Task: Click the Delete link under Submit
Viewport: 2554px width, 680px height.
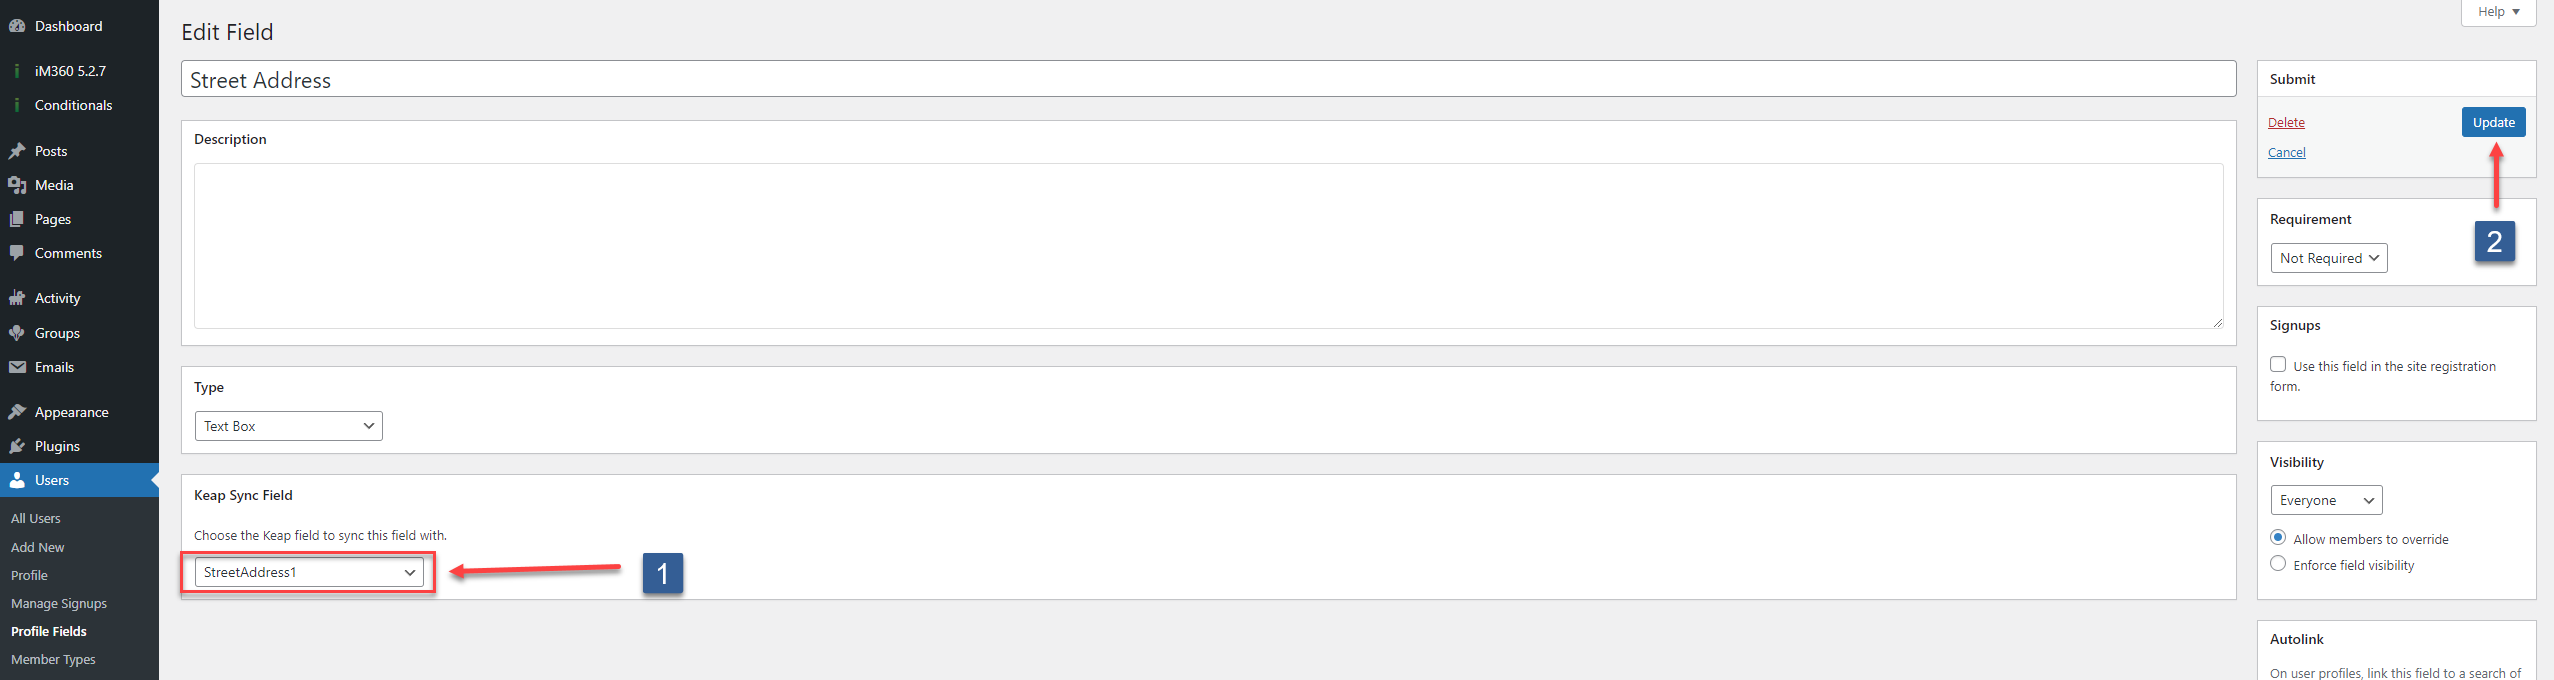Action: click(x=2286, y=122)
